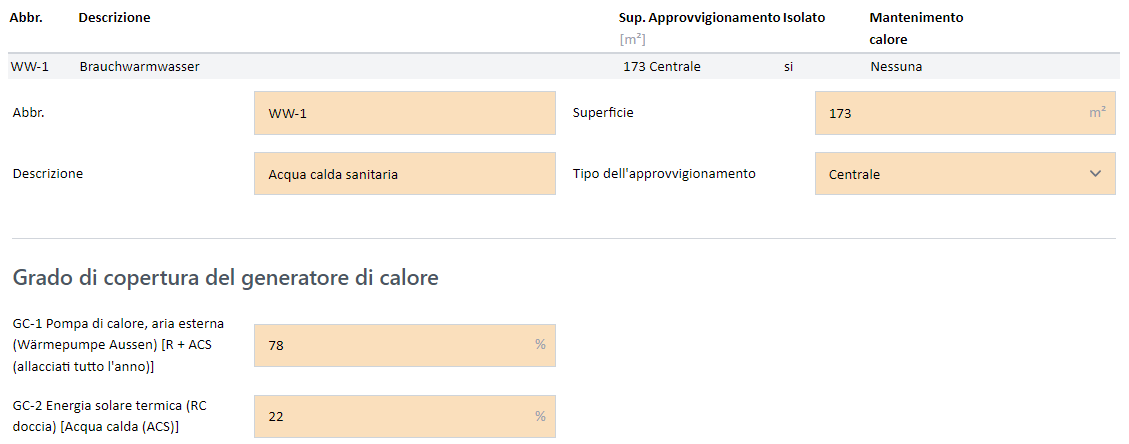Click the Isolato column header

point(804,18)
